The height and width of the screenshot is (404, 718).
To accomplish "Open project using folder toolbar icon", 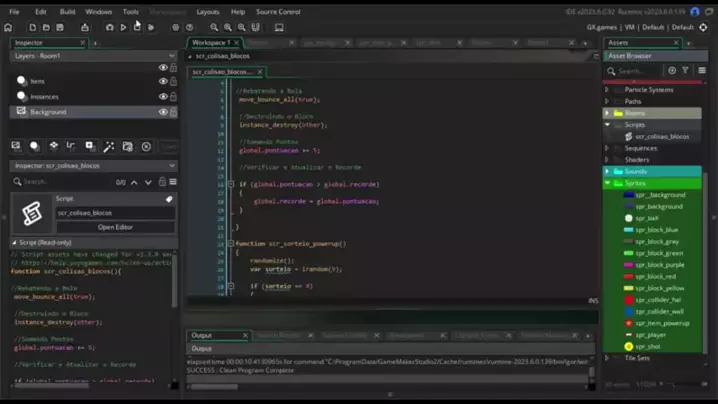I will tap(46, 27).
